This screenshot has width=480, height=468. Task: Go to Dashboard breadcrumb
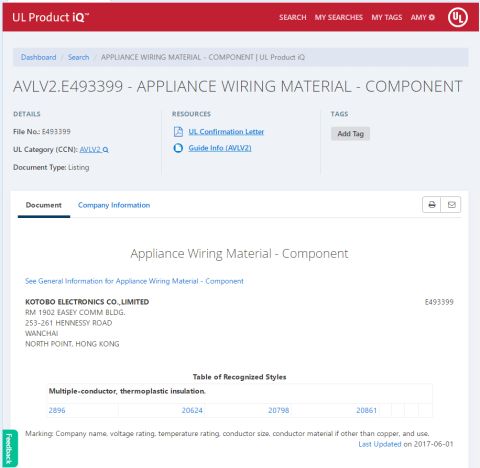tap(39, 57)
